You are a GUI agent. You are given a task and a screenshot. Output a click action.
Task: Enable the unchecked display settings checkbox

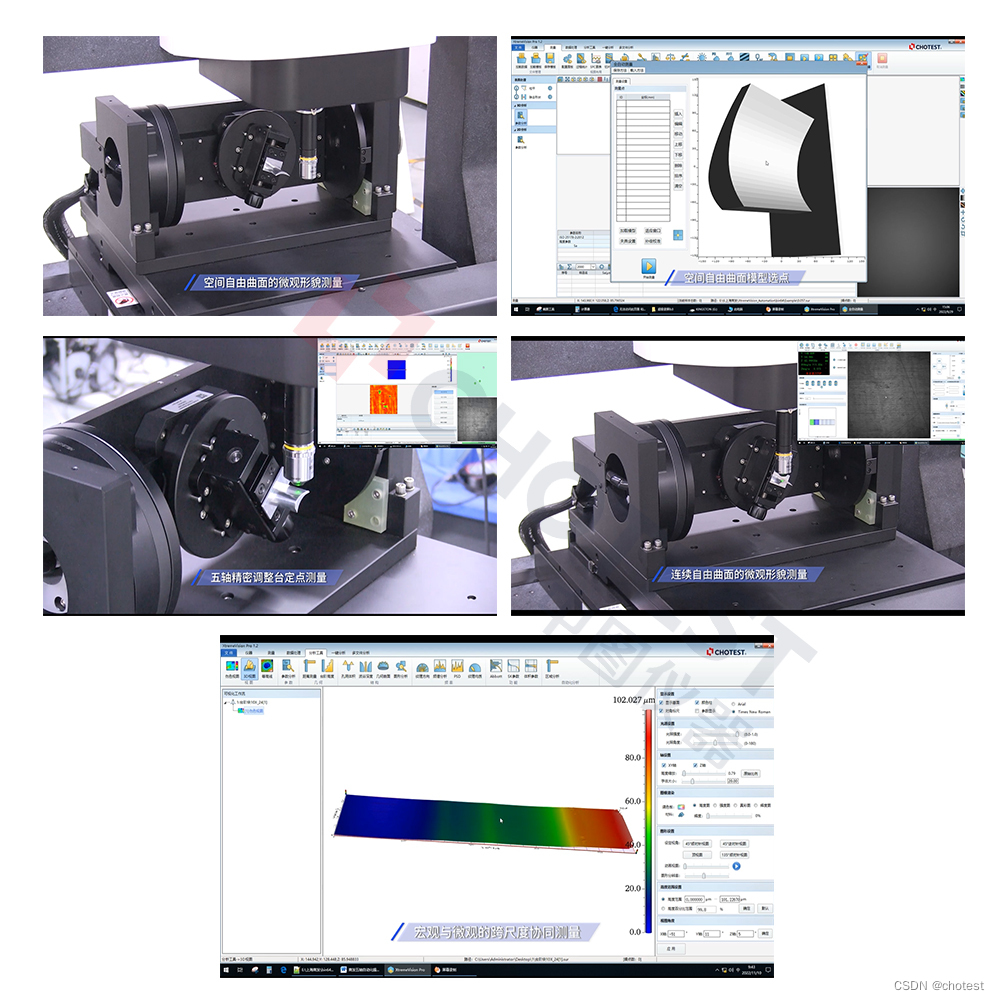697,711
